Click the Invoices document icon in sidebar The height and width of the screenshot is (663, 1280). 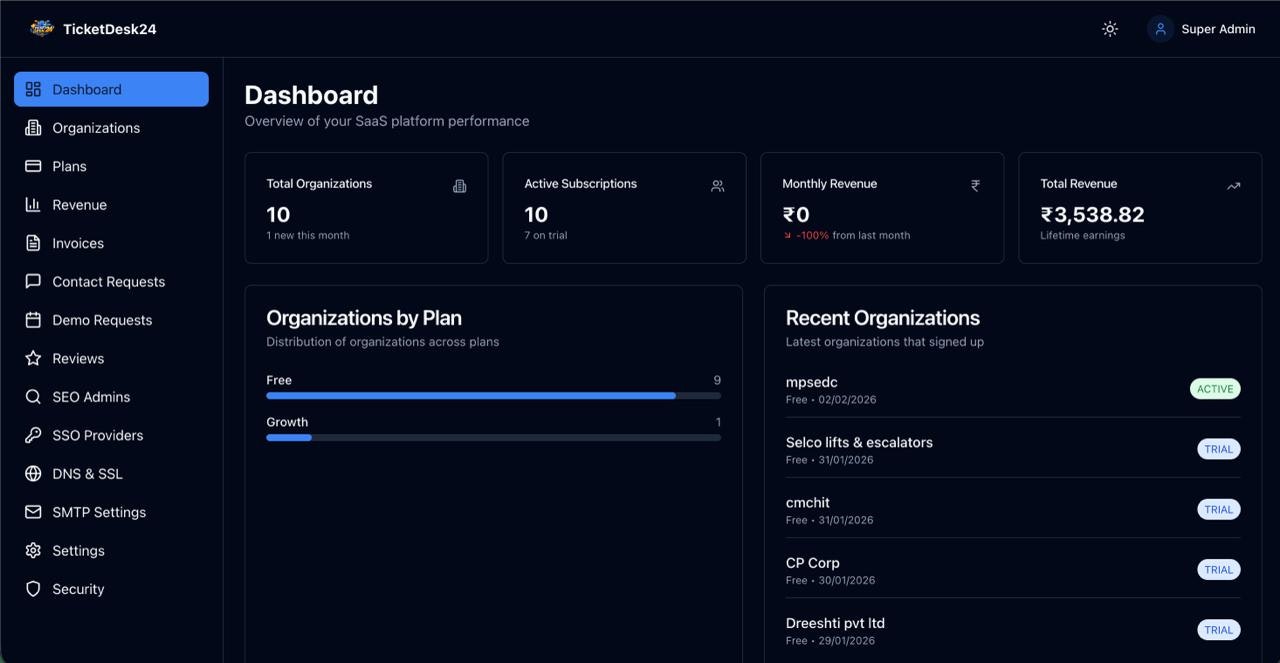click(x=33, y=243)
